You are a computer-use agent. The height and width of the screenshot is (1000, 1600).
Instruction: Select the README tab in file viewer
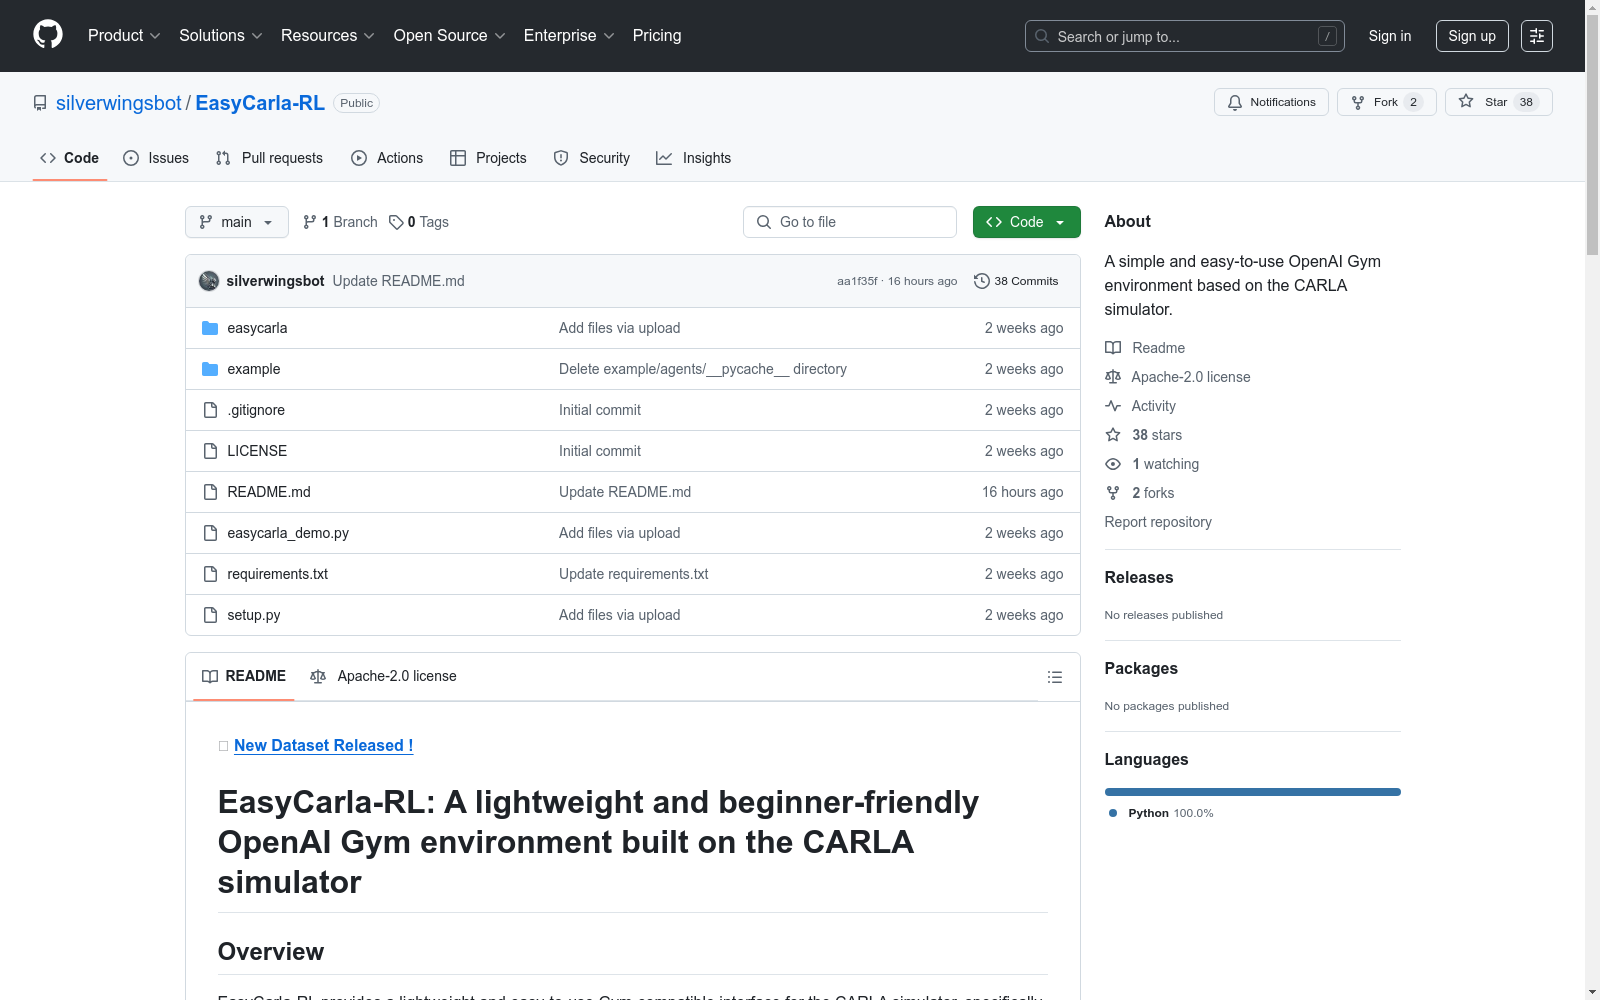(x=244, y=676)
